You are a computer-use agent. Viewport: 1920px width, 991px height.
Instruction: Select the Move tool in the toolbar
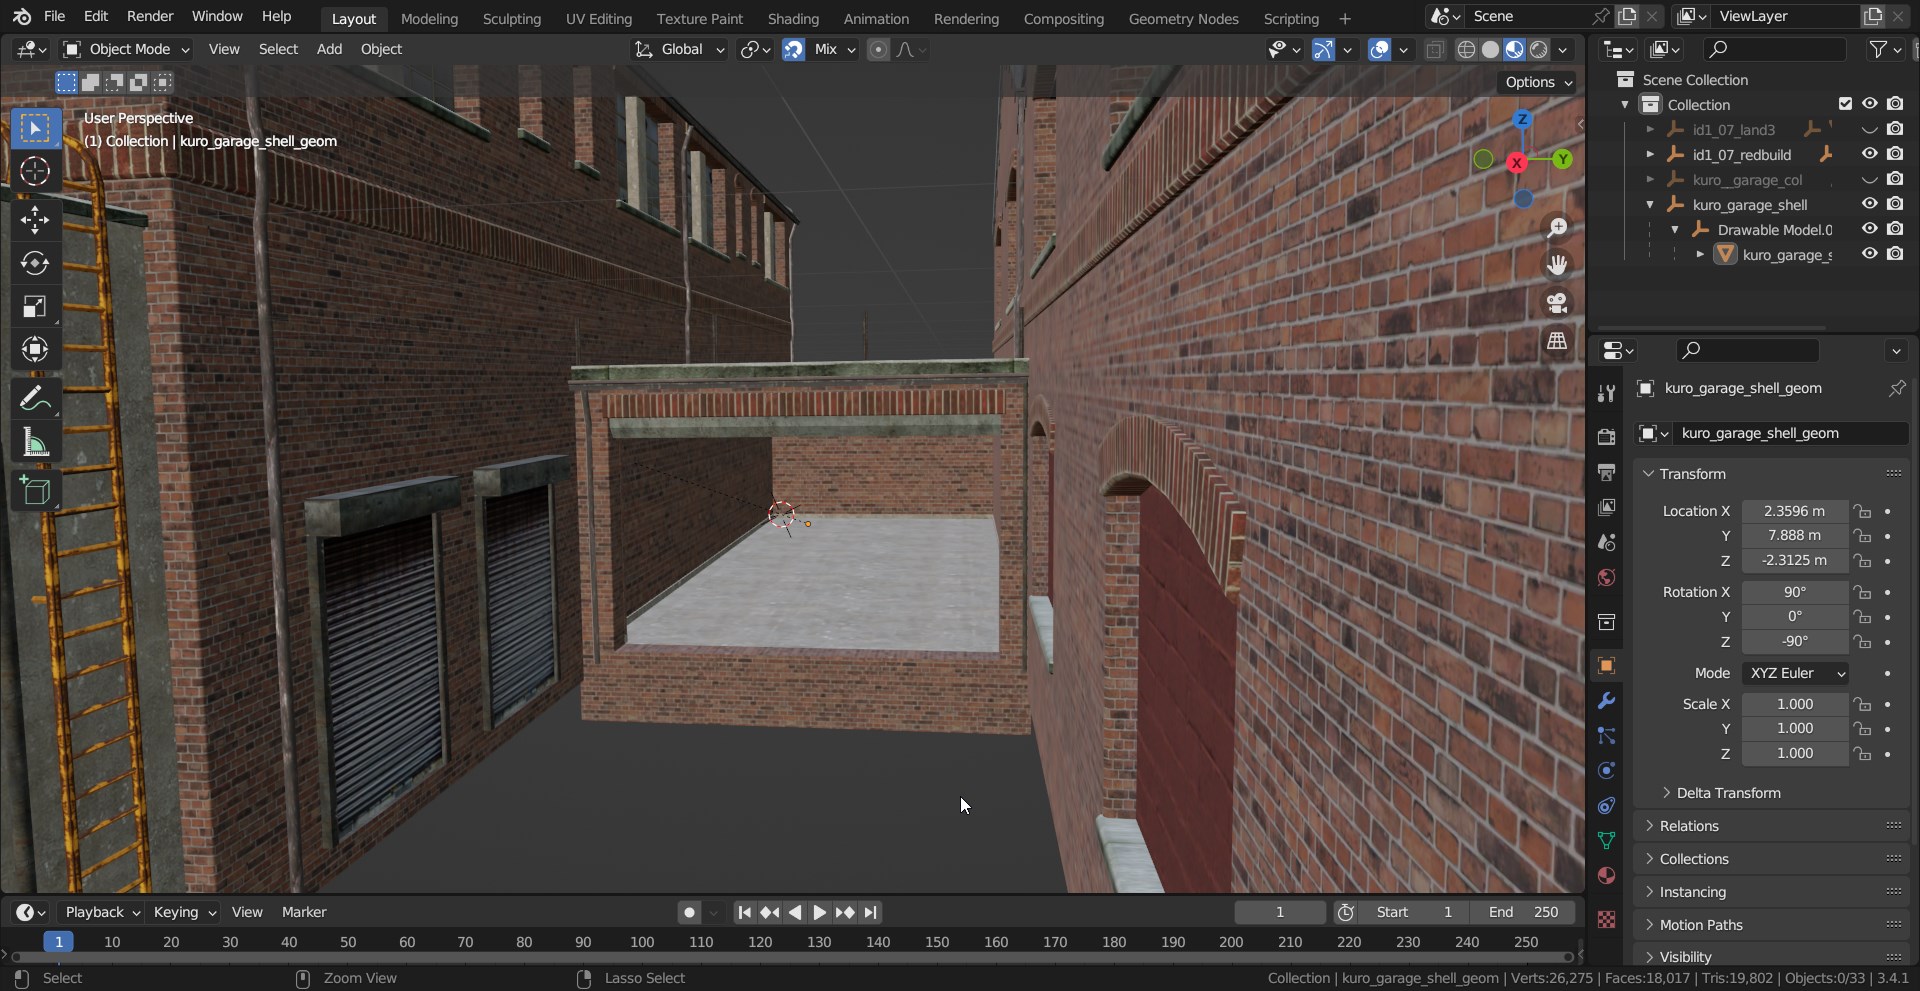(35, 220)
